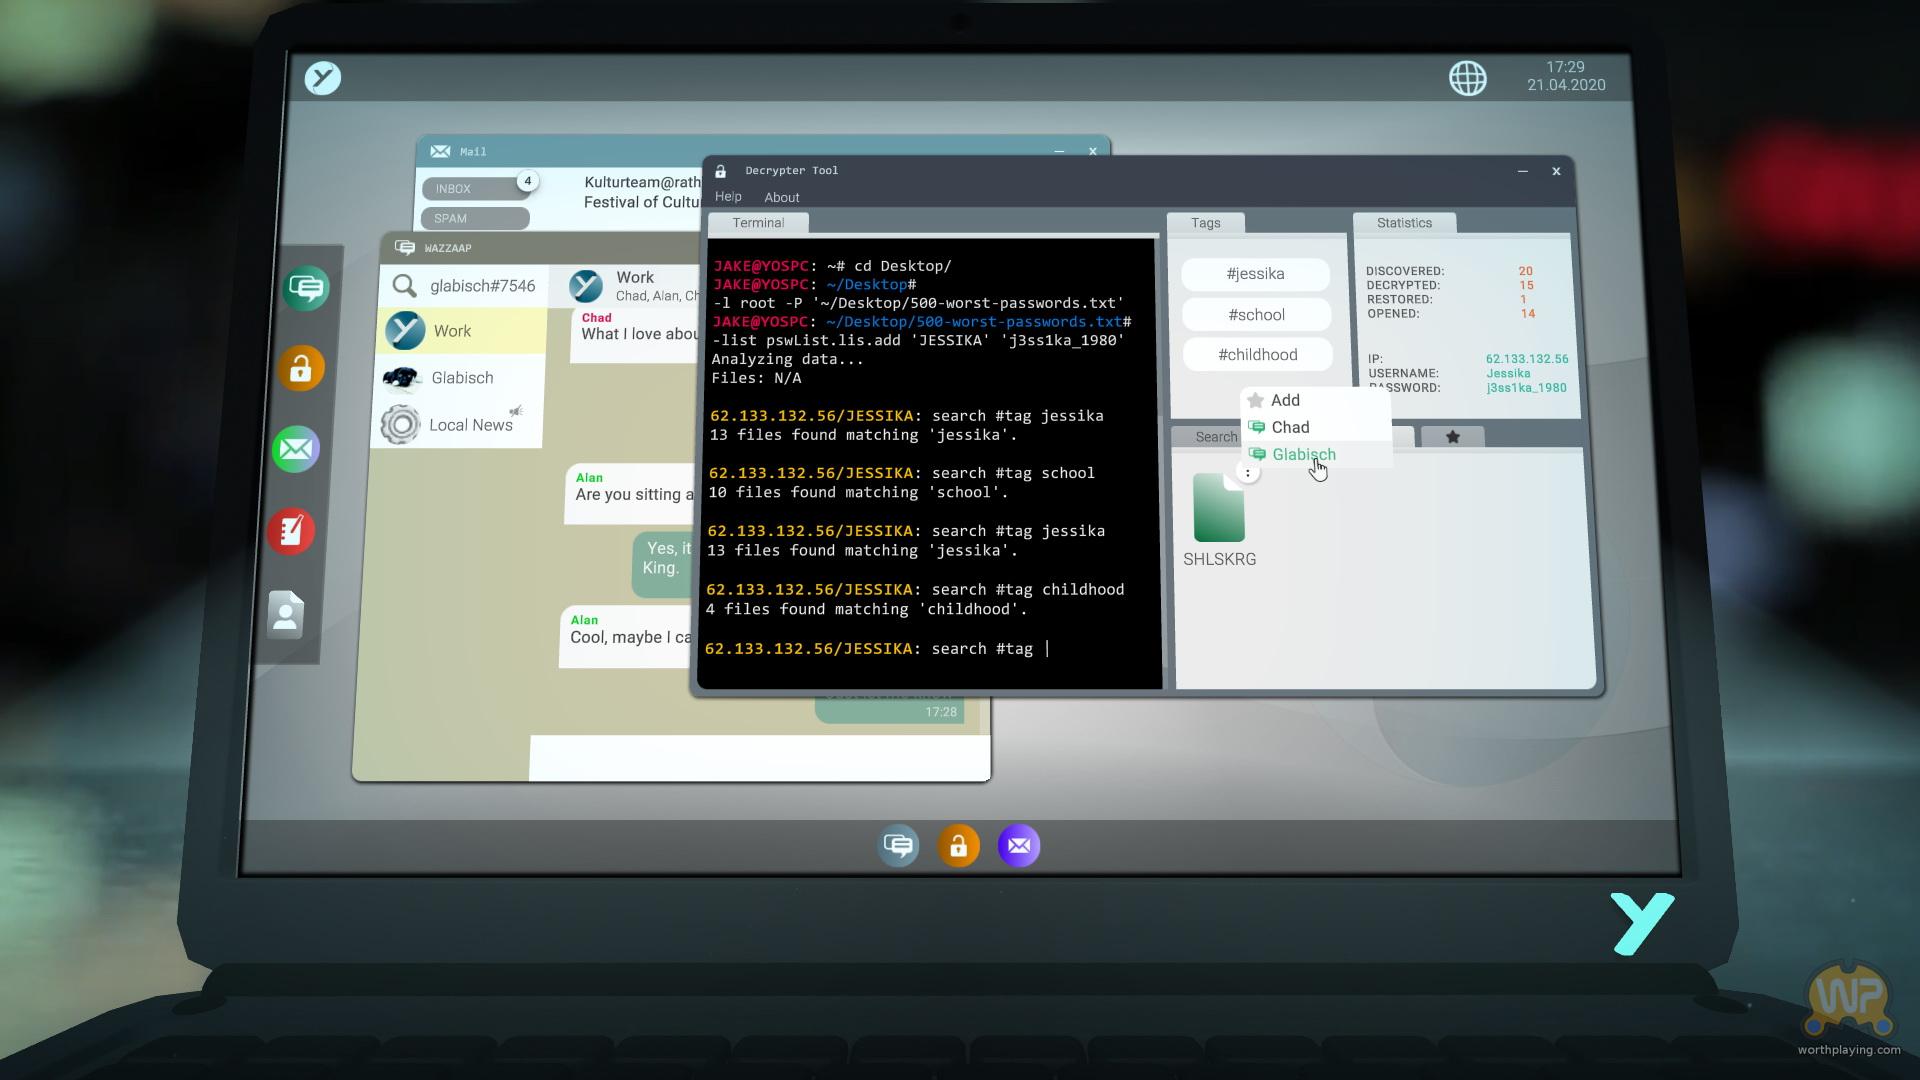Open the contacts file sidebar icon
1920x1080 pixels.
point(285,614)
